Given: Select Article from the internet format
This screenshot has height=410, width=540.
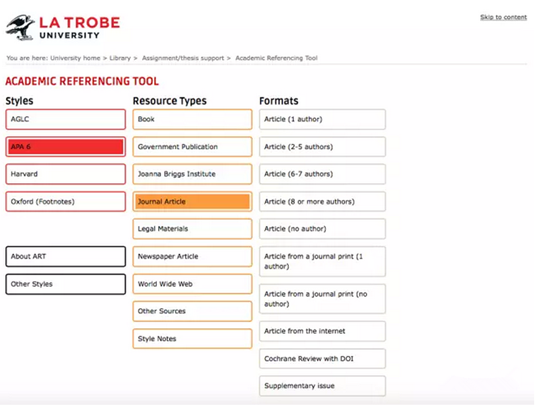Looking at the screenshot, I should click(322, 331).
